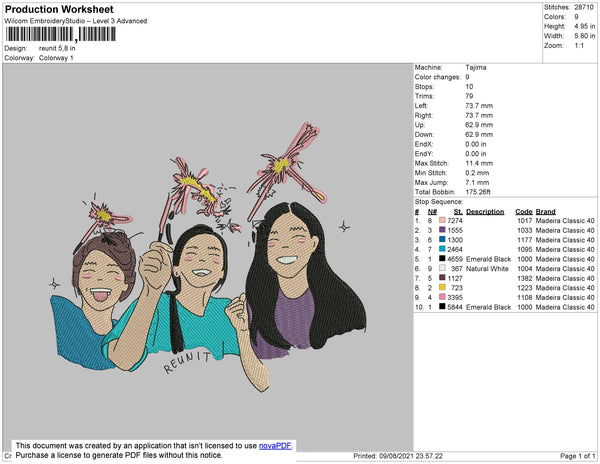Click code 1033 in stop 2 row
Screen dimensions: 600x464
525,230
